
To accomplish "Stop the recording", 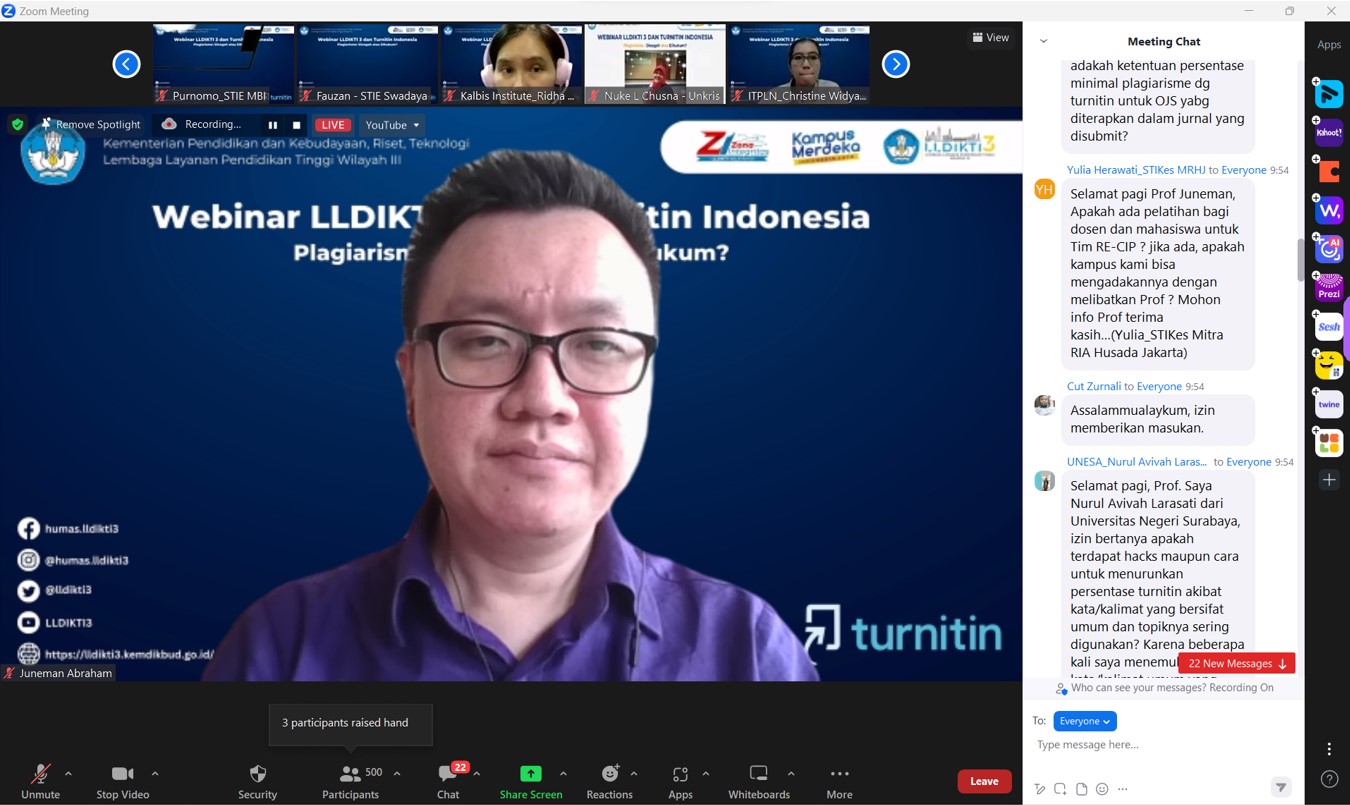I will 296,125.
